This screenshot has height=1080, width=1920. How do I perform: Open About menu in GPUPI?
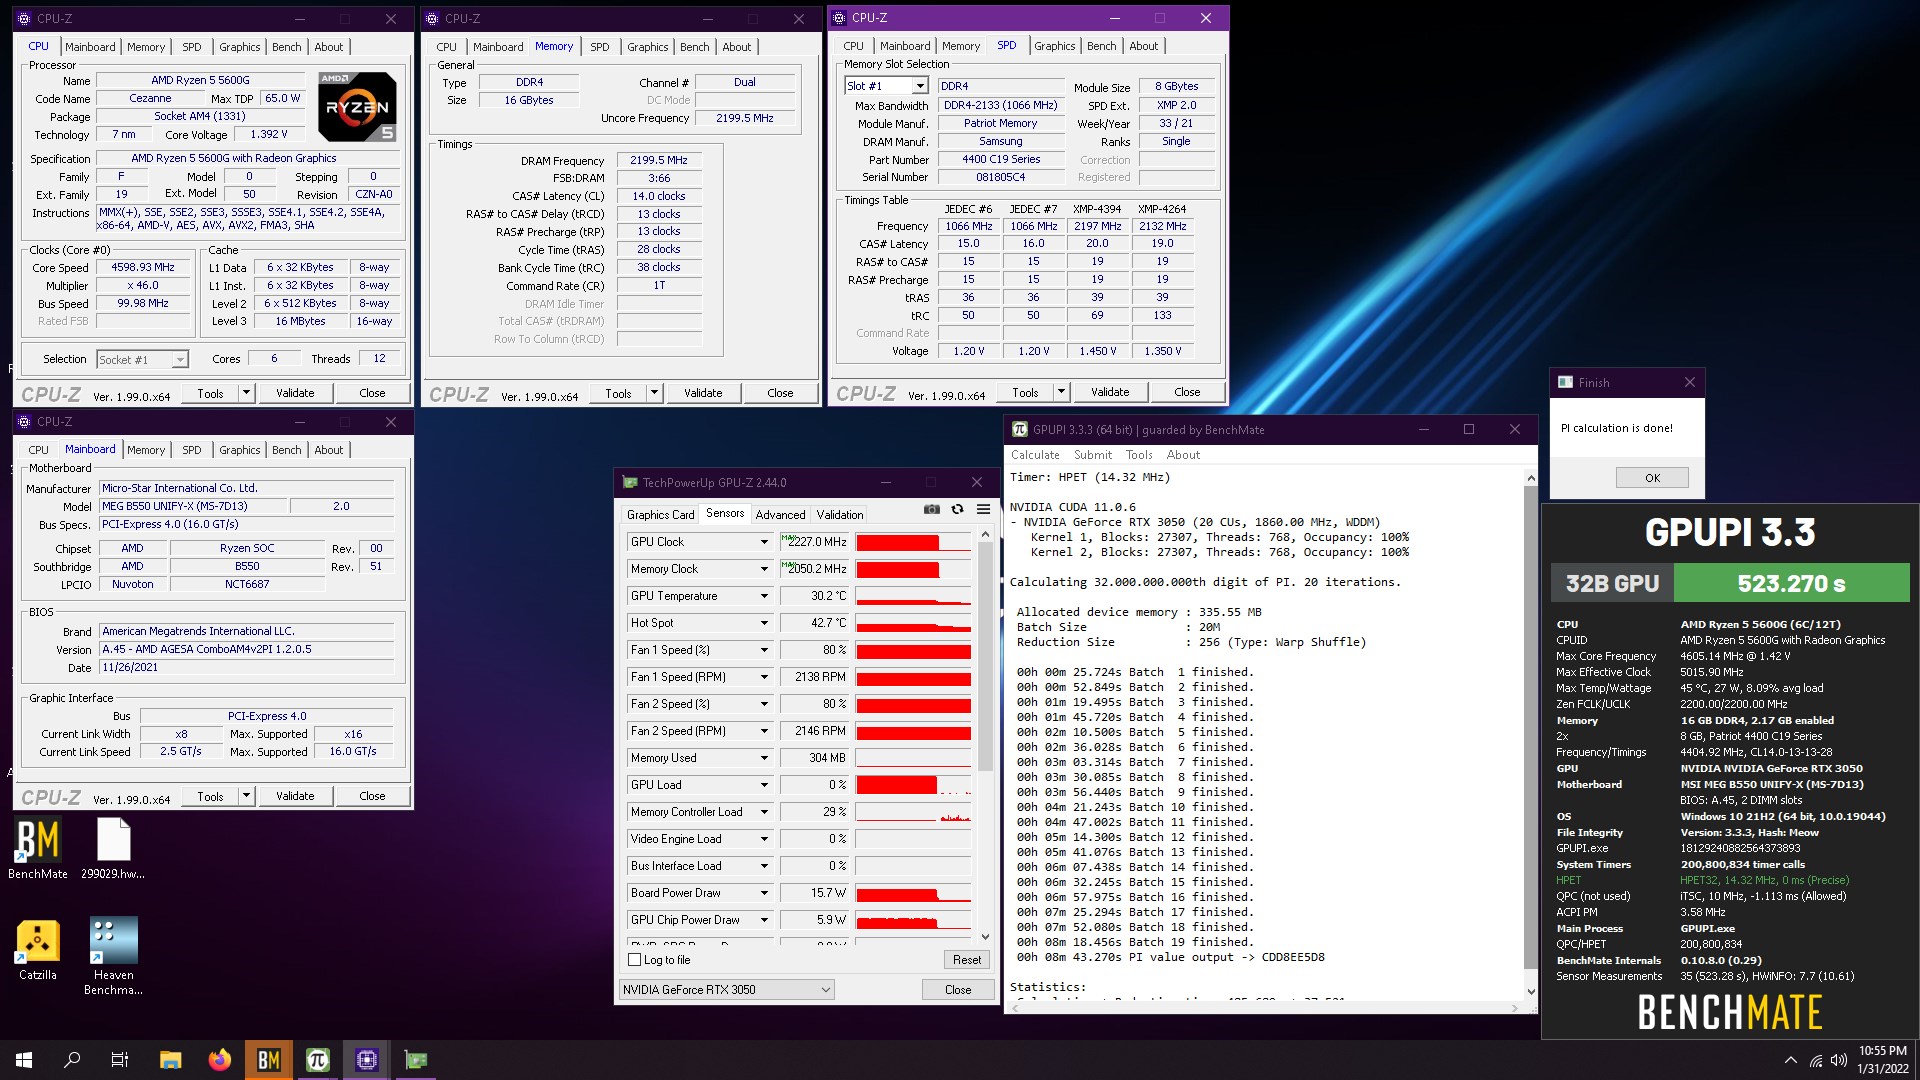click(x=1183, y=455)
